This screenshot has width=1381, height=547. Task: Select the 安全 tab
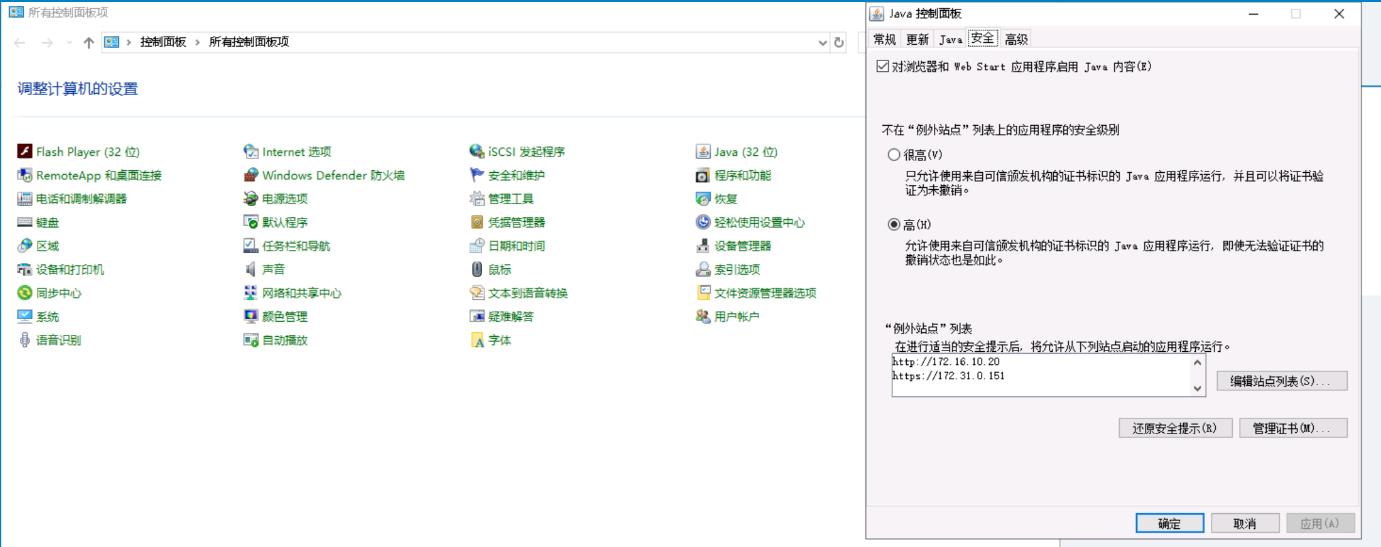point(983,38)
